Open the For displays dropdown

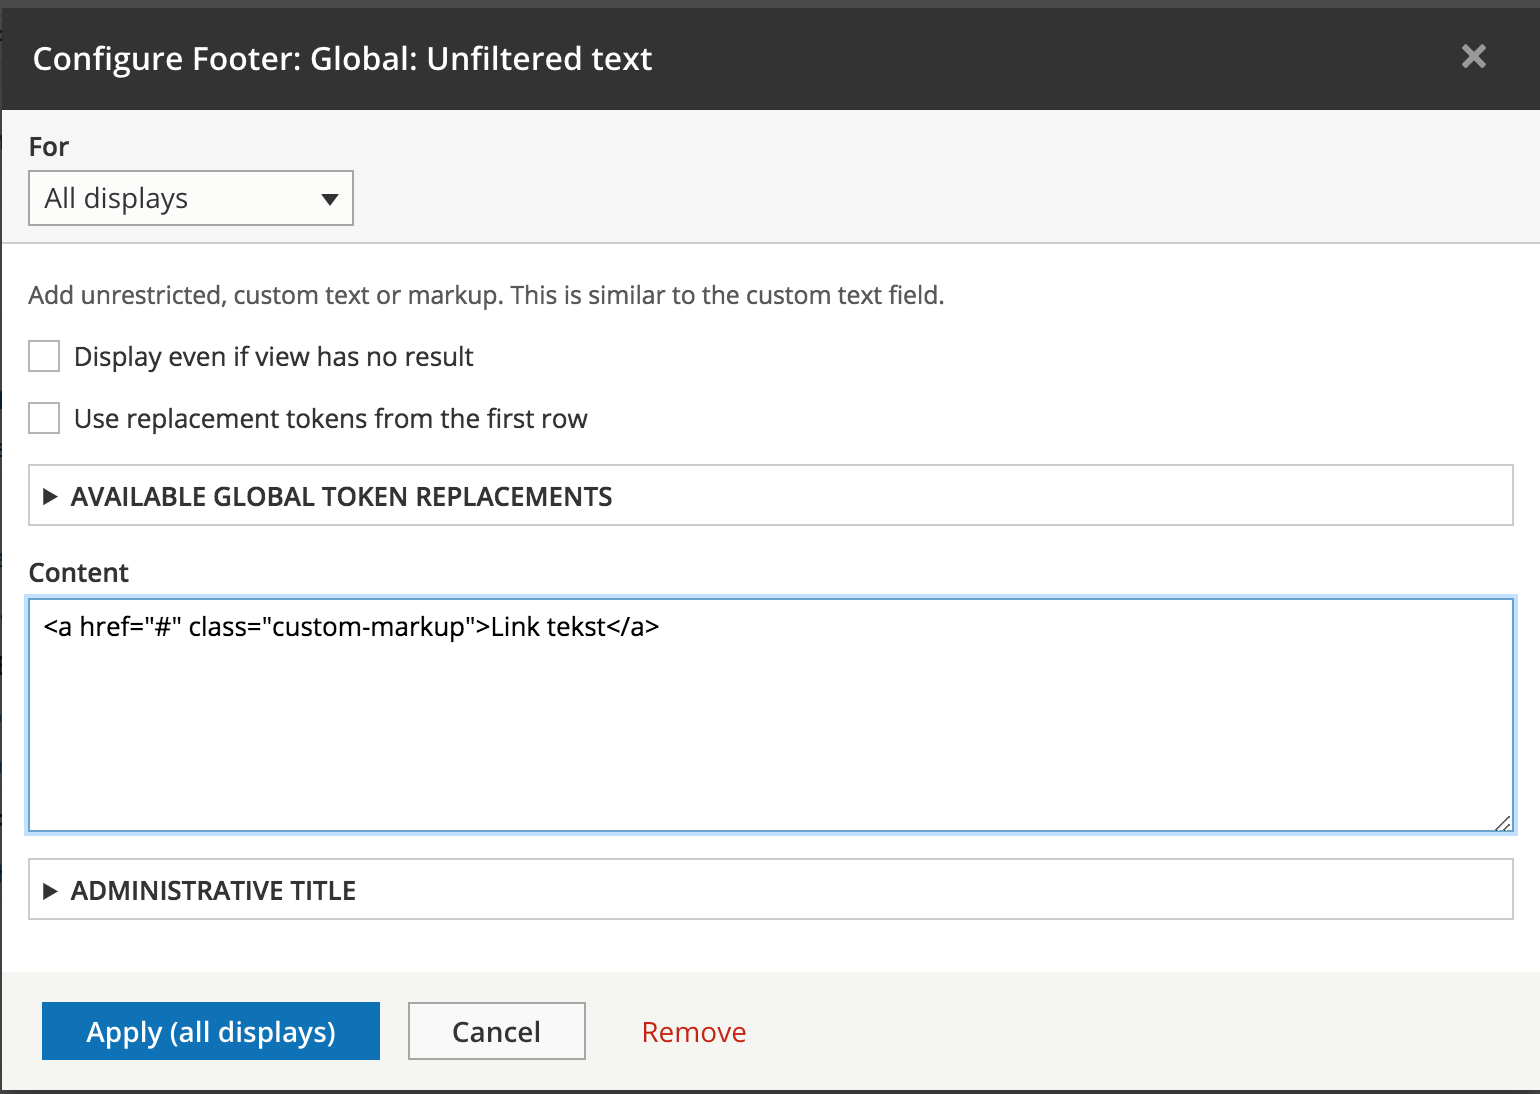point(191,198)
